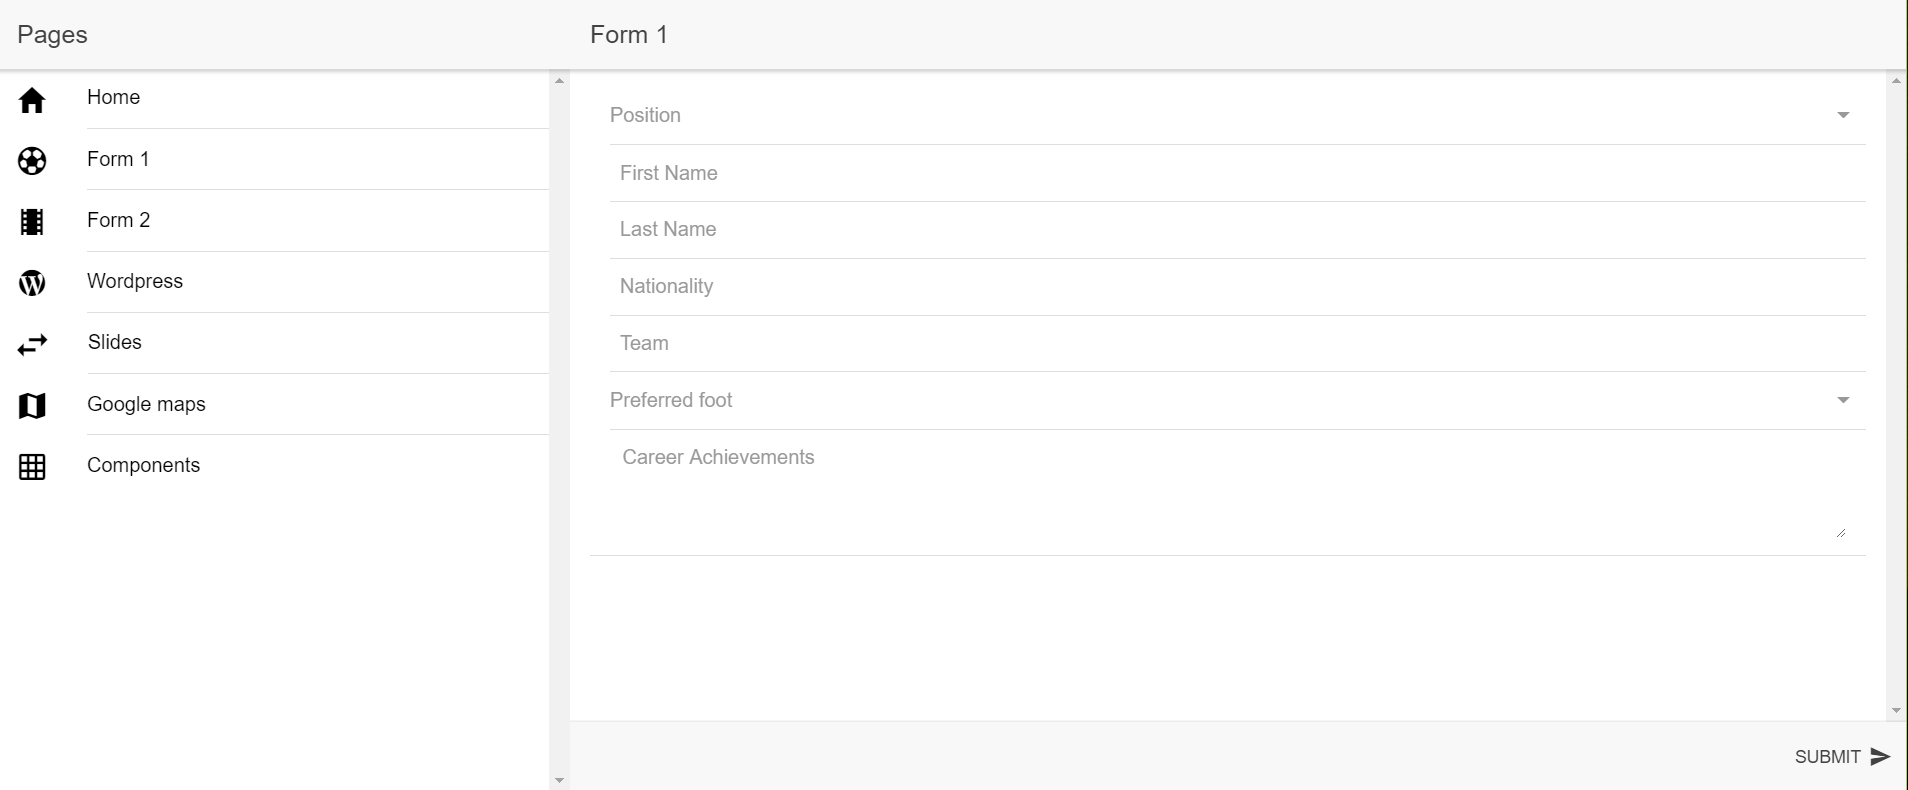Viewport: 1908px width, 790px height.
Task: Click into the Last Name field
Action: tap(1237, 230)
